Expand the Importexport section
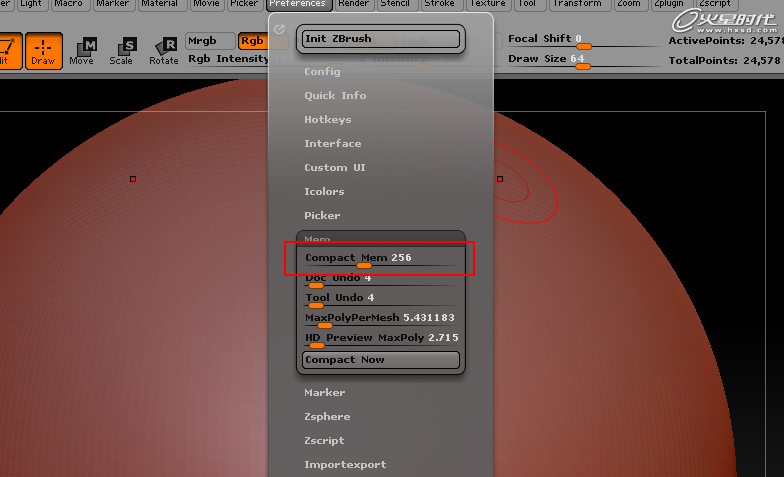 pyautogui.click(x=346, y=464)
